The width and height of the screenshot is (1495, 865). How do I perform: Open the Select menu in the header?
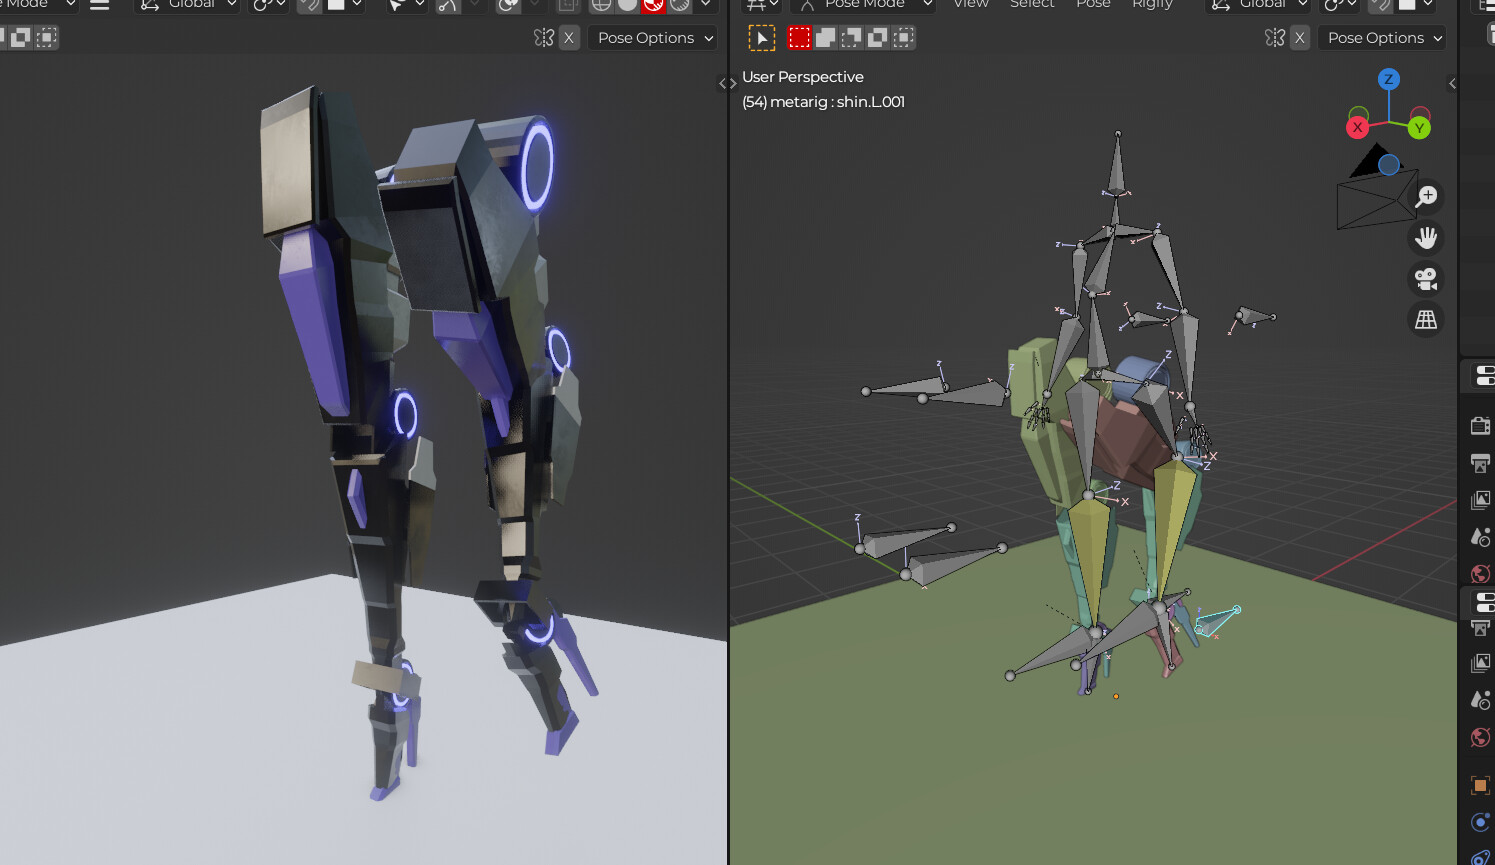click(x=1032, y=5)
